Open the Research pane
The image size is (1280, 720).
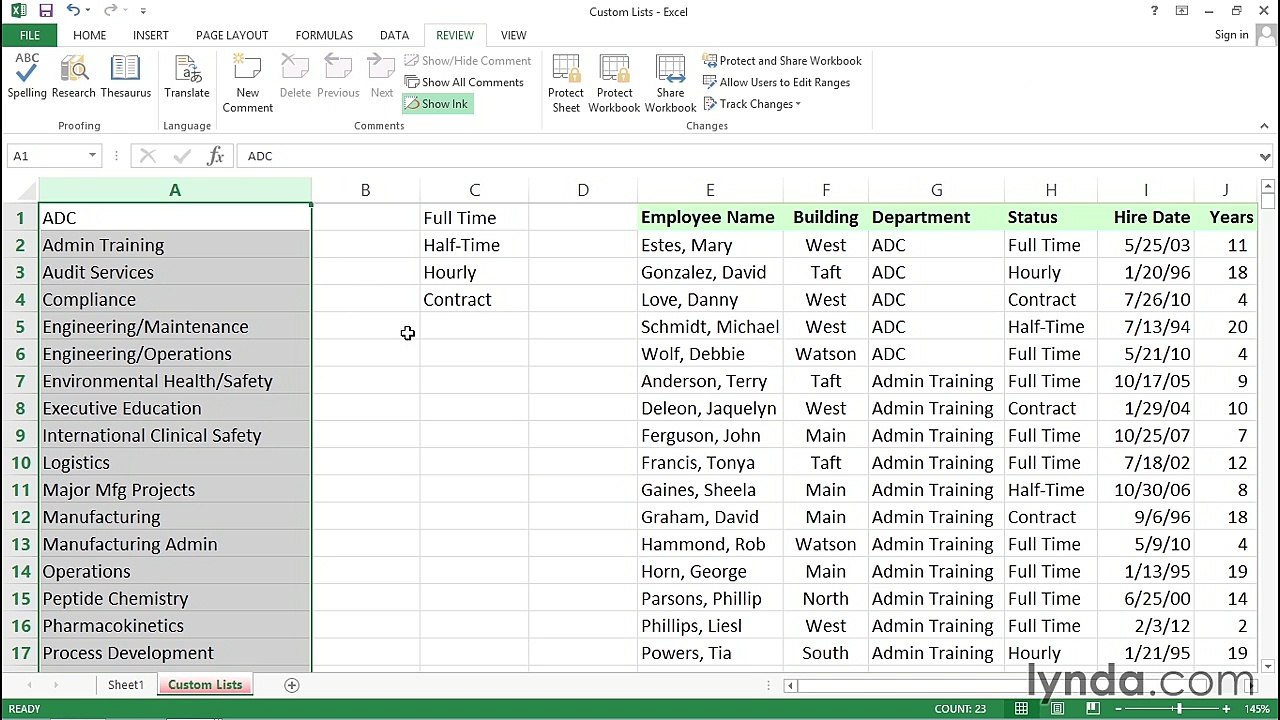73,77
